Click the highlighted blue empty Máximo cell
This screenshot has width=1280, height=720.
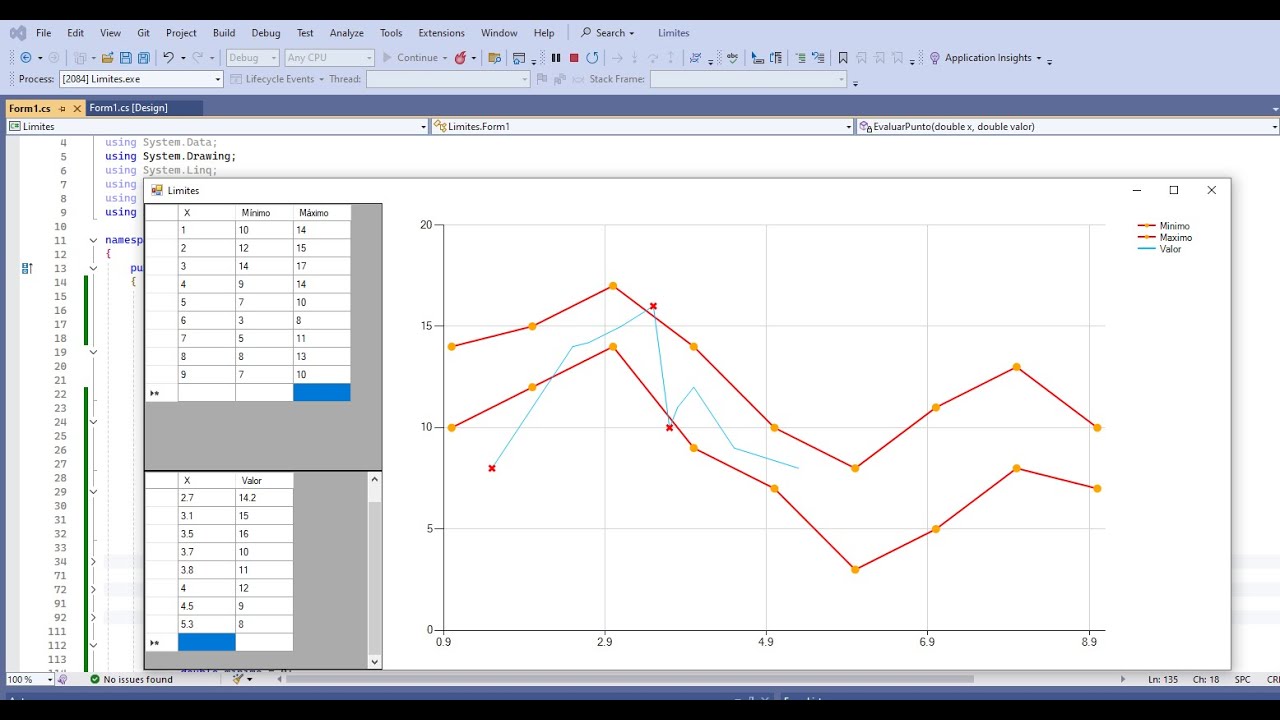point(322,393)
